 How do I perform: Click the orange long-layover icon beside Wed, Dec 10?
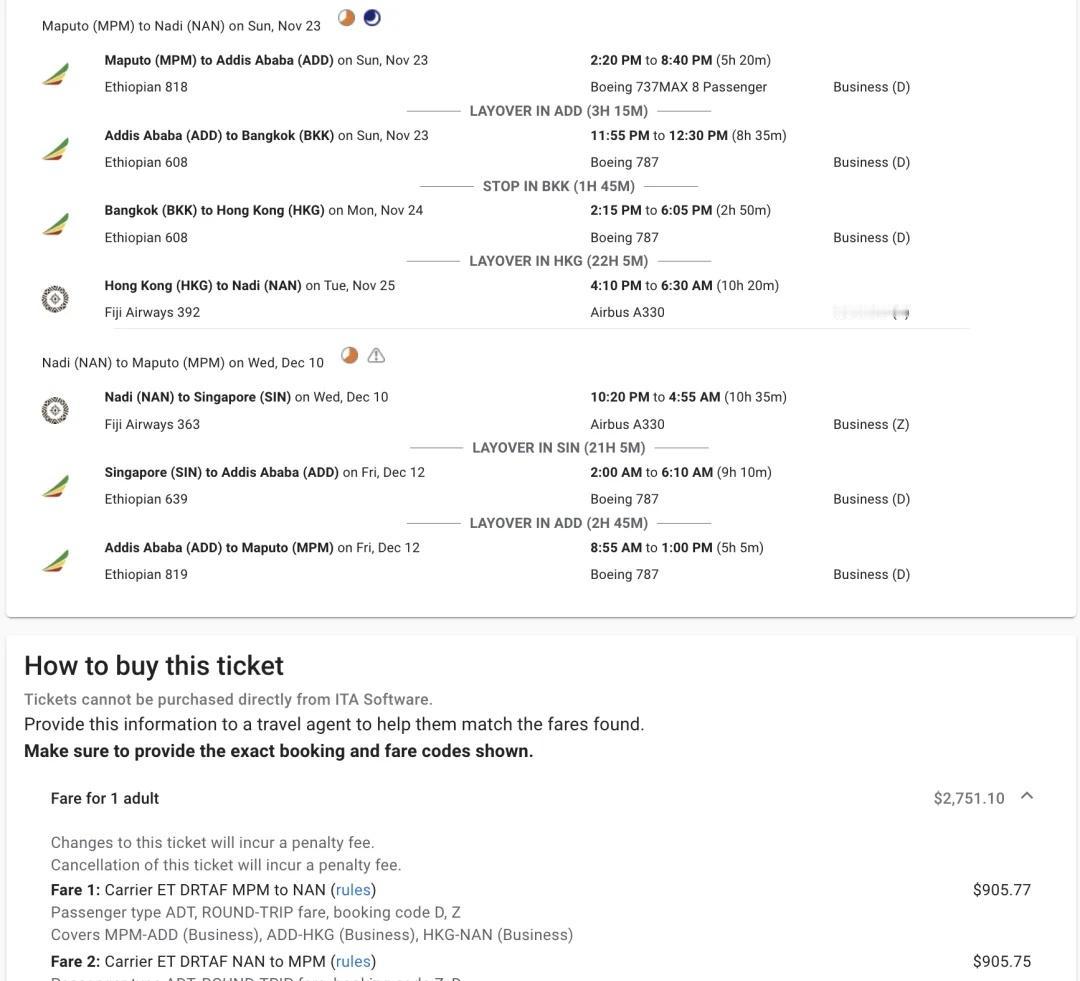[349, 355]
